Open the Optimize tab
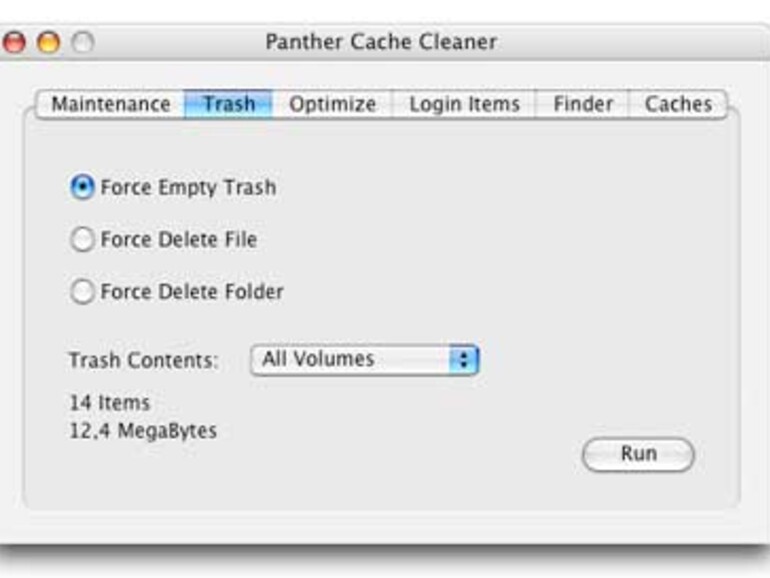 pyautogui.click(x=332, y=104)
